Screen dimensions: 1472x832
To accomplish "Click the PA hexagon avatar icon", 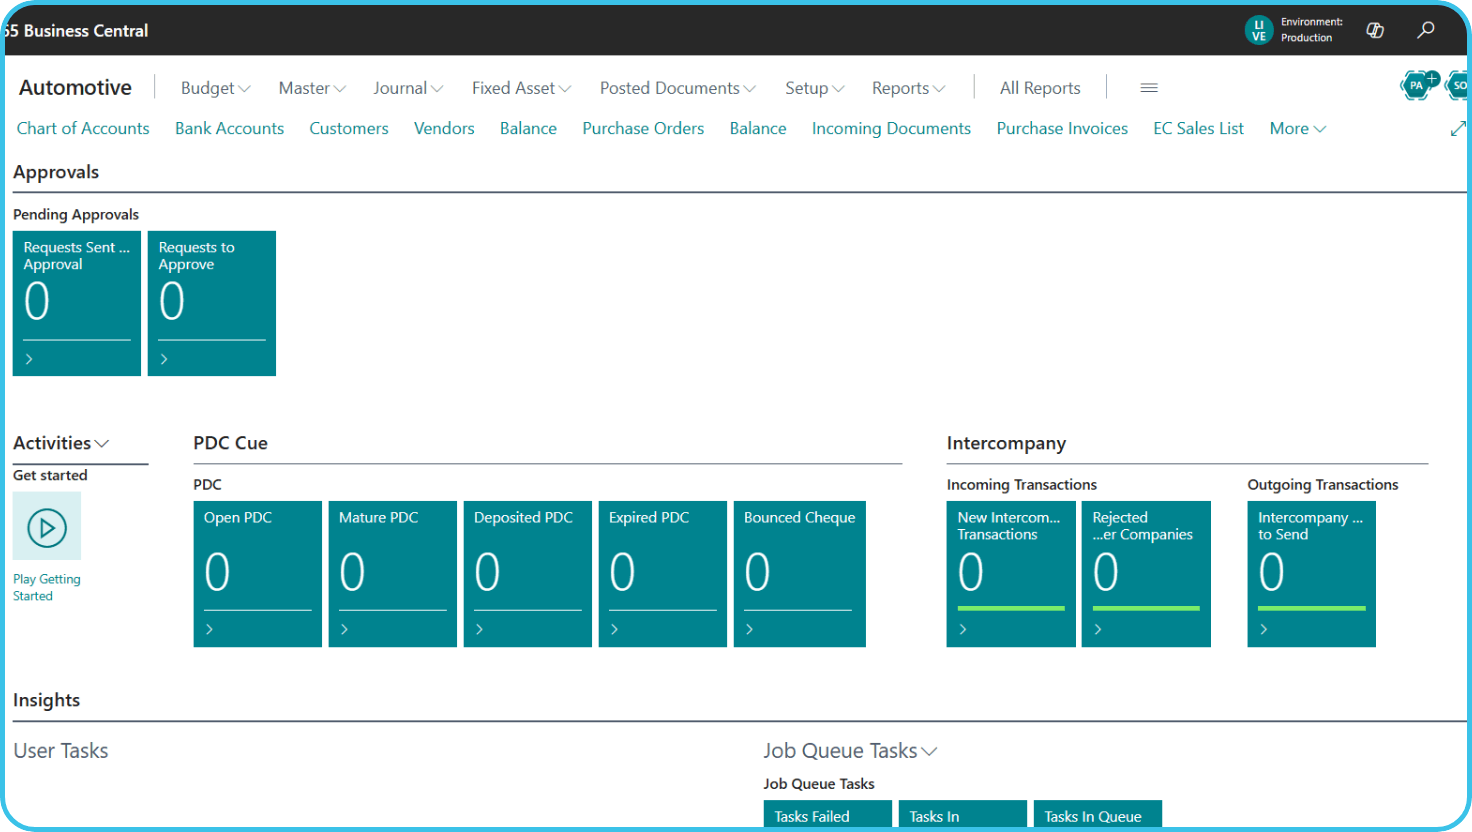I will tap(1417, 85).
